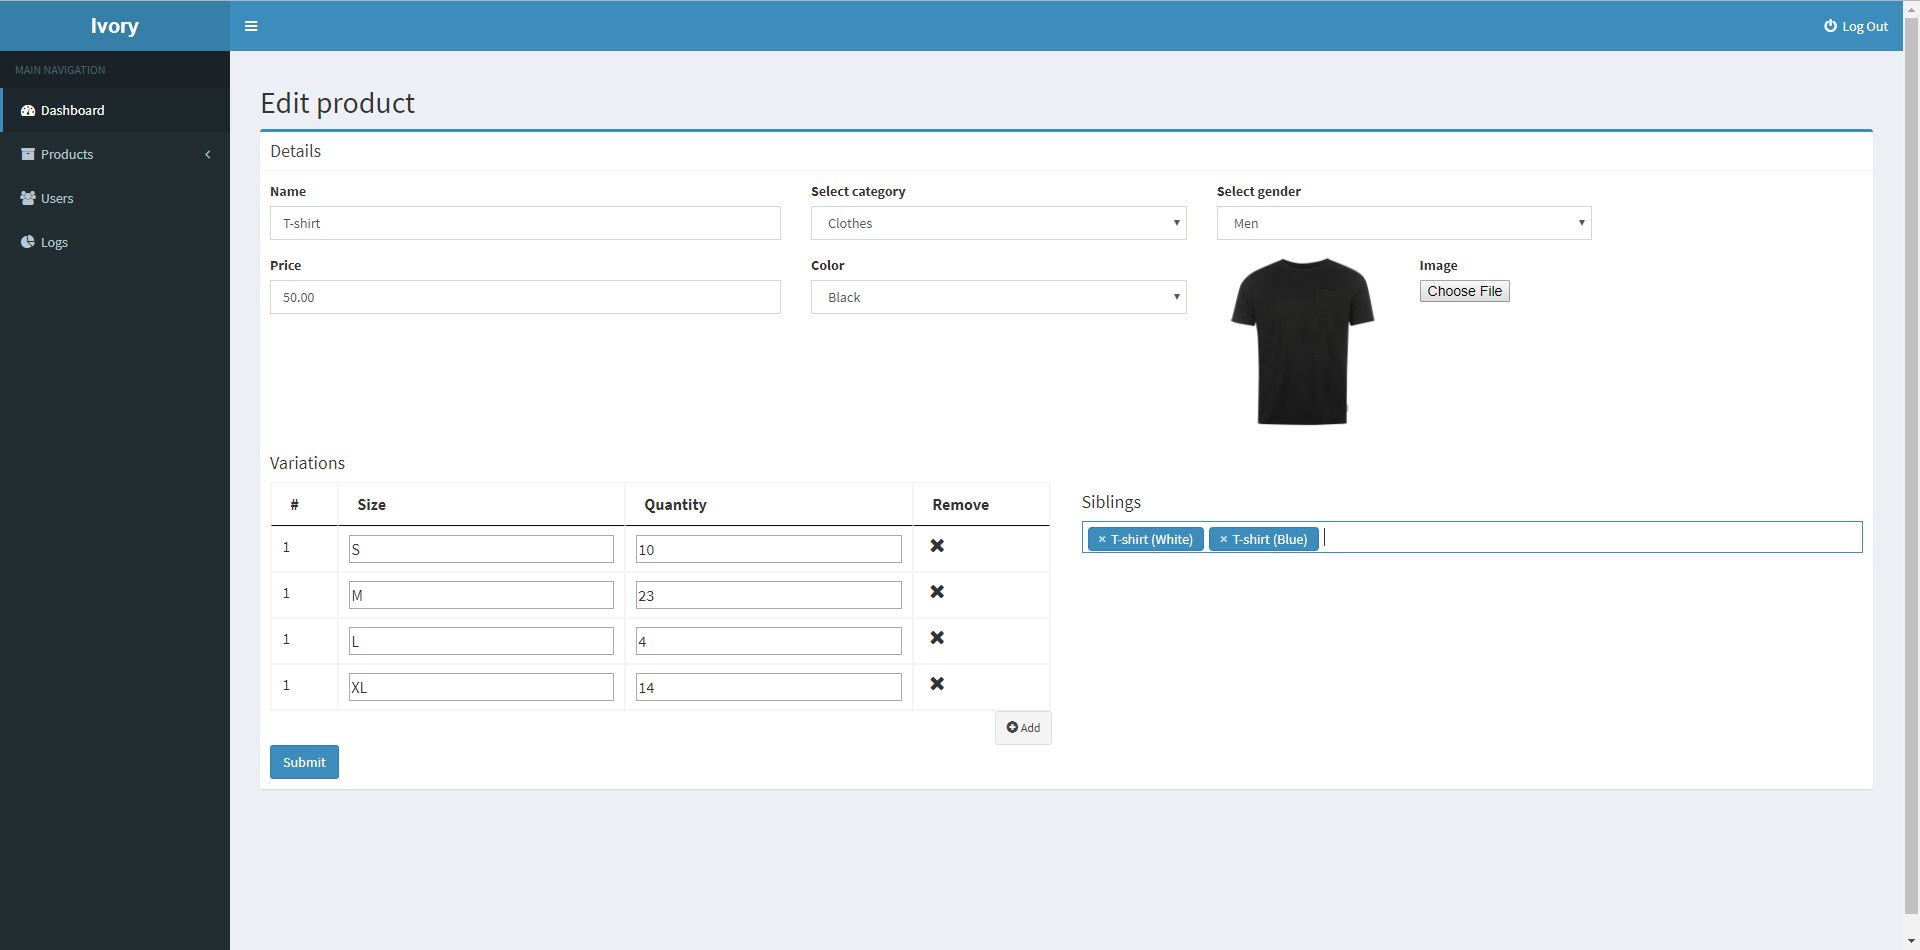The width and height of the screenshot is (1920, 950).
Task: Remove the size M variation row
Action: click(937, 592)
